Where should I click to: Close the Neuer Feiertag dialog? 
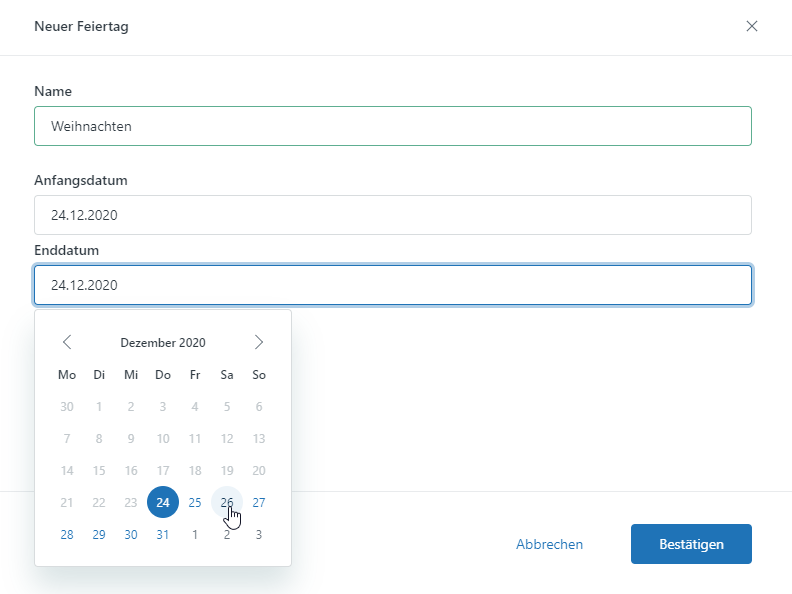point(752,26)
